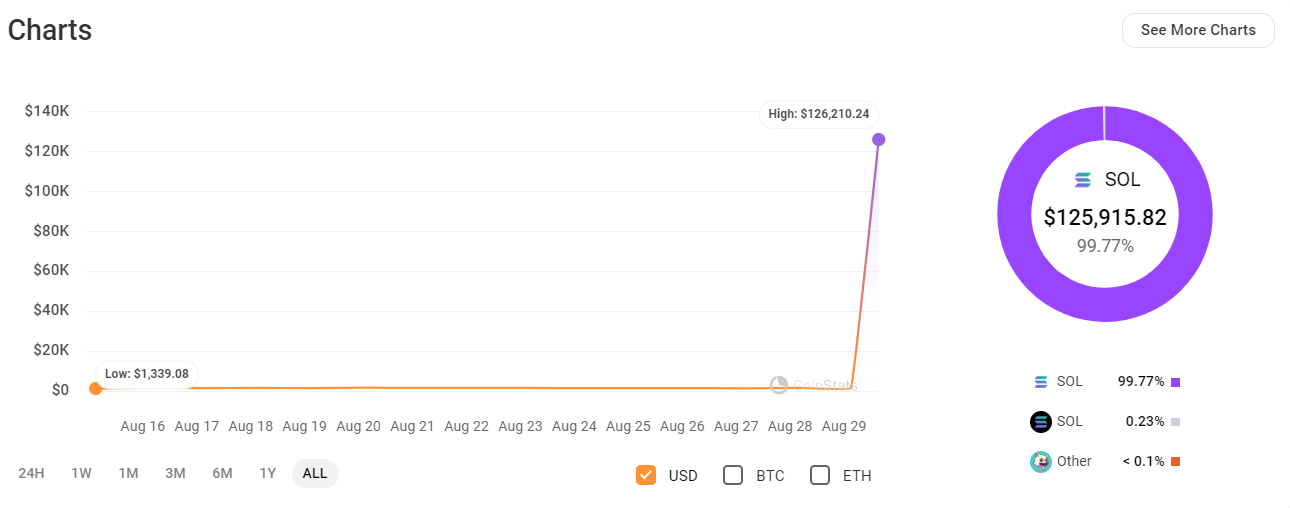Enable the ETH currency checkbox
Viewport: 1290px width, 508px height.
(820, 475)
